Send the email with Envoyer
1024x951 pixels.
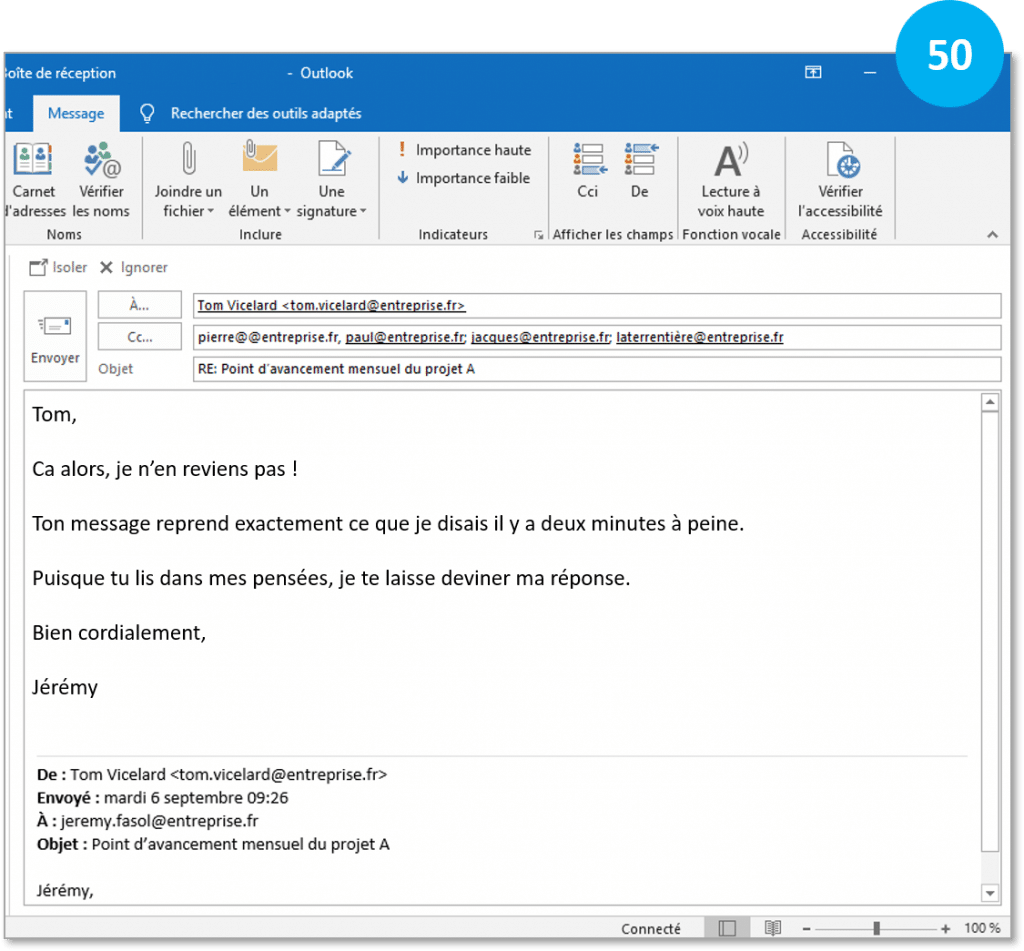click(55, 336)
